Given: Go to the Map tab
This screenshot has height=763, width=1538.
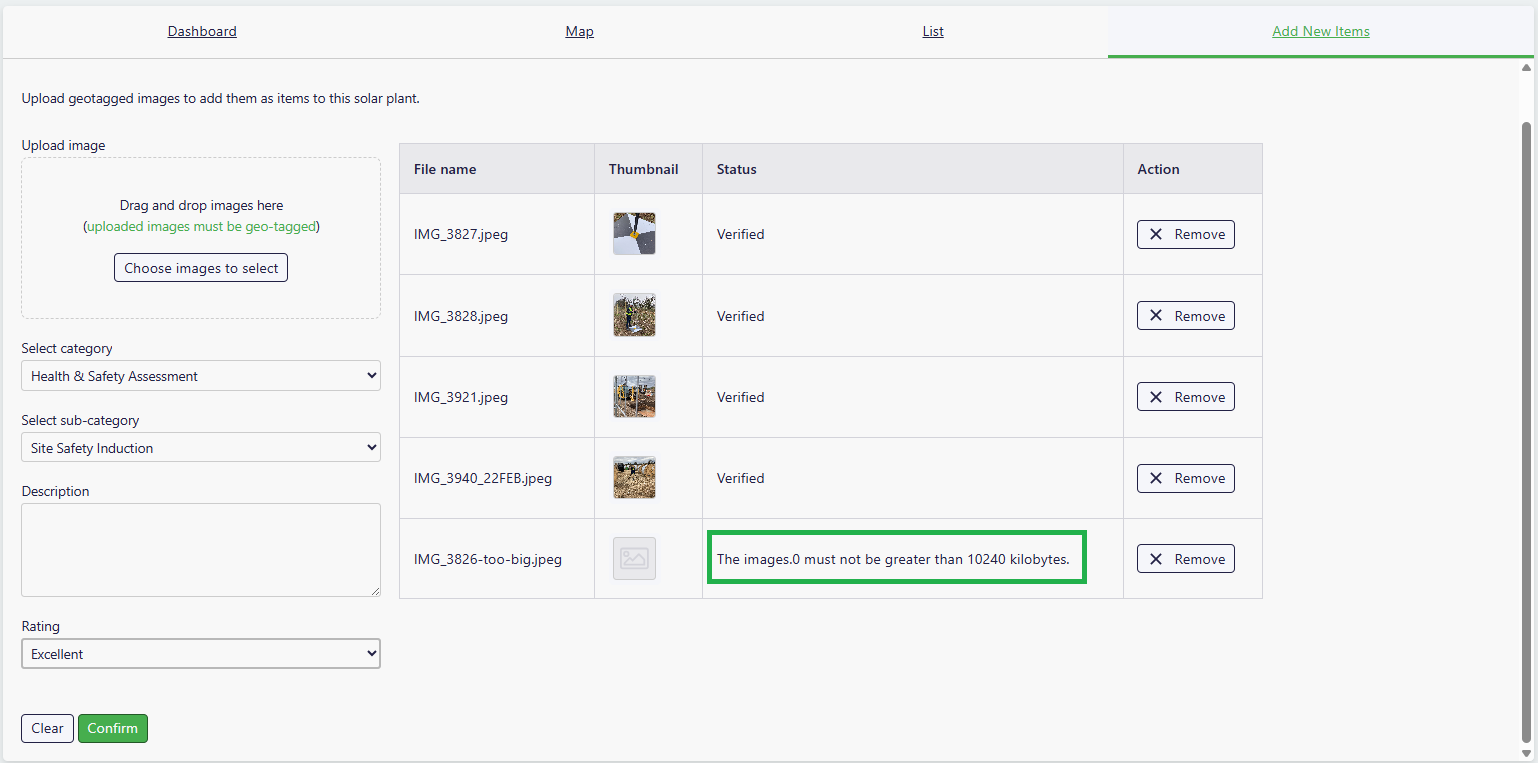Looking at the screenshot, I should point(579,31).
